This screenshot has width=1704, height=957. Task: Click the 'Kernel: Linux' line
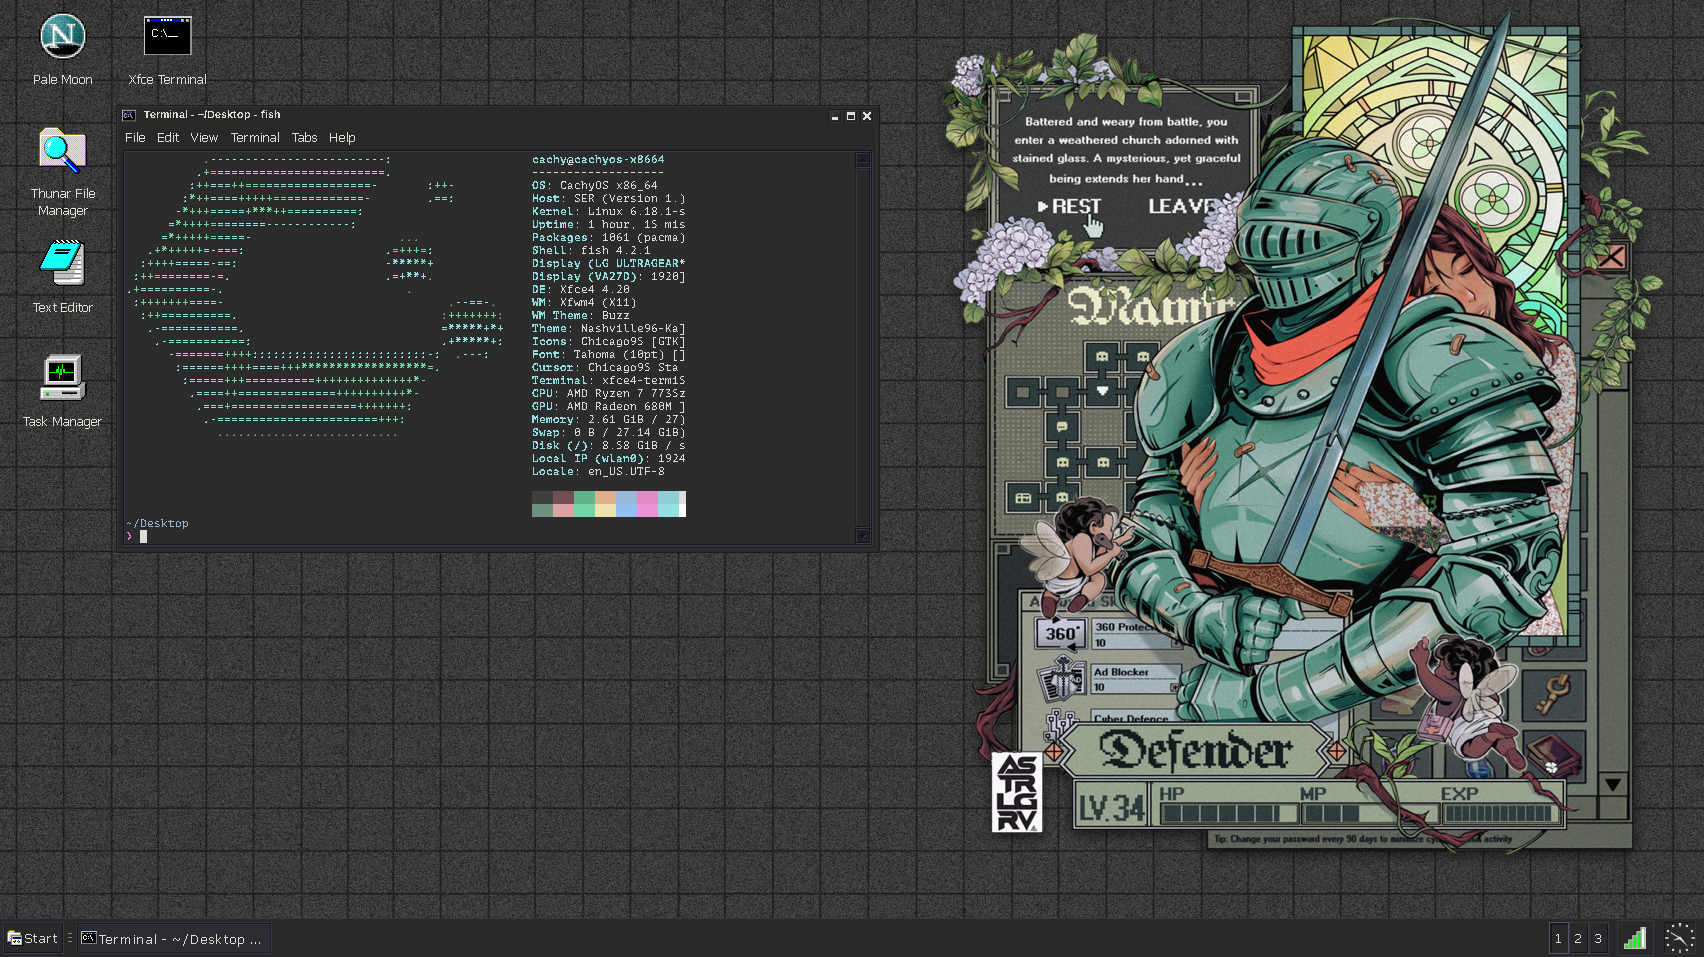609,212
